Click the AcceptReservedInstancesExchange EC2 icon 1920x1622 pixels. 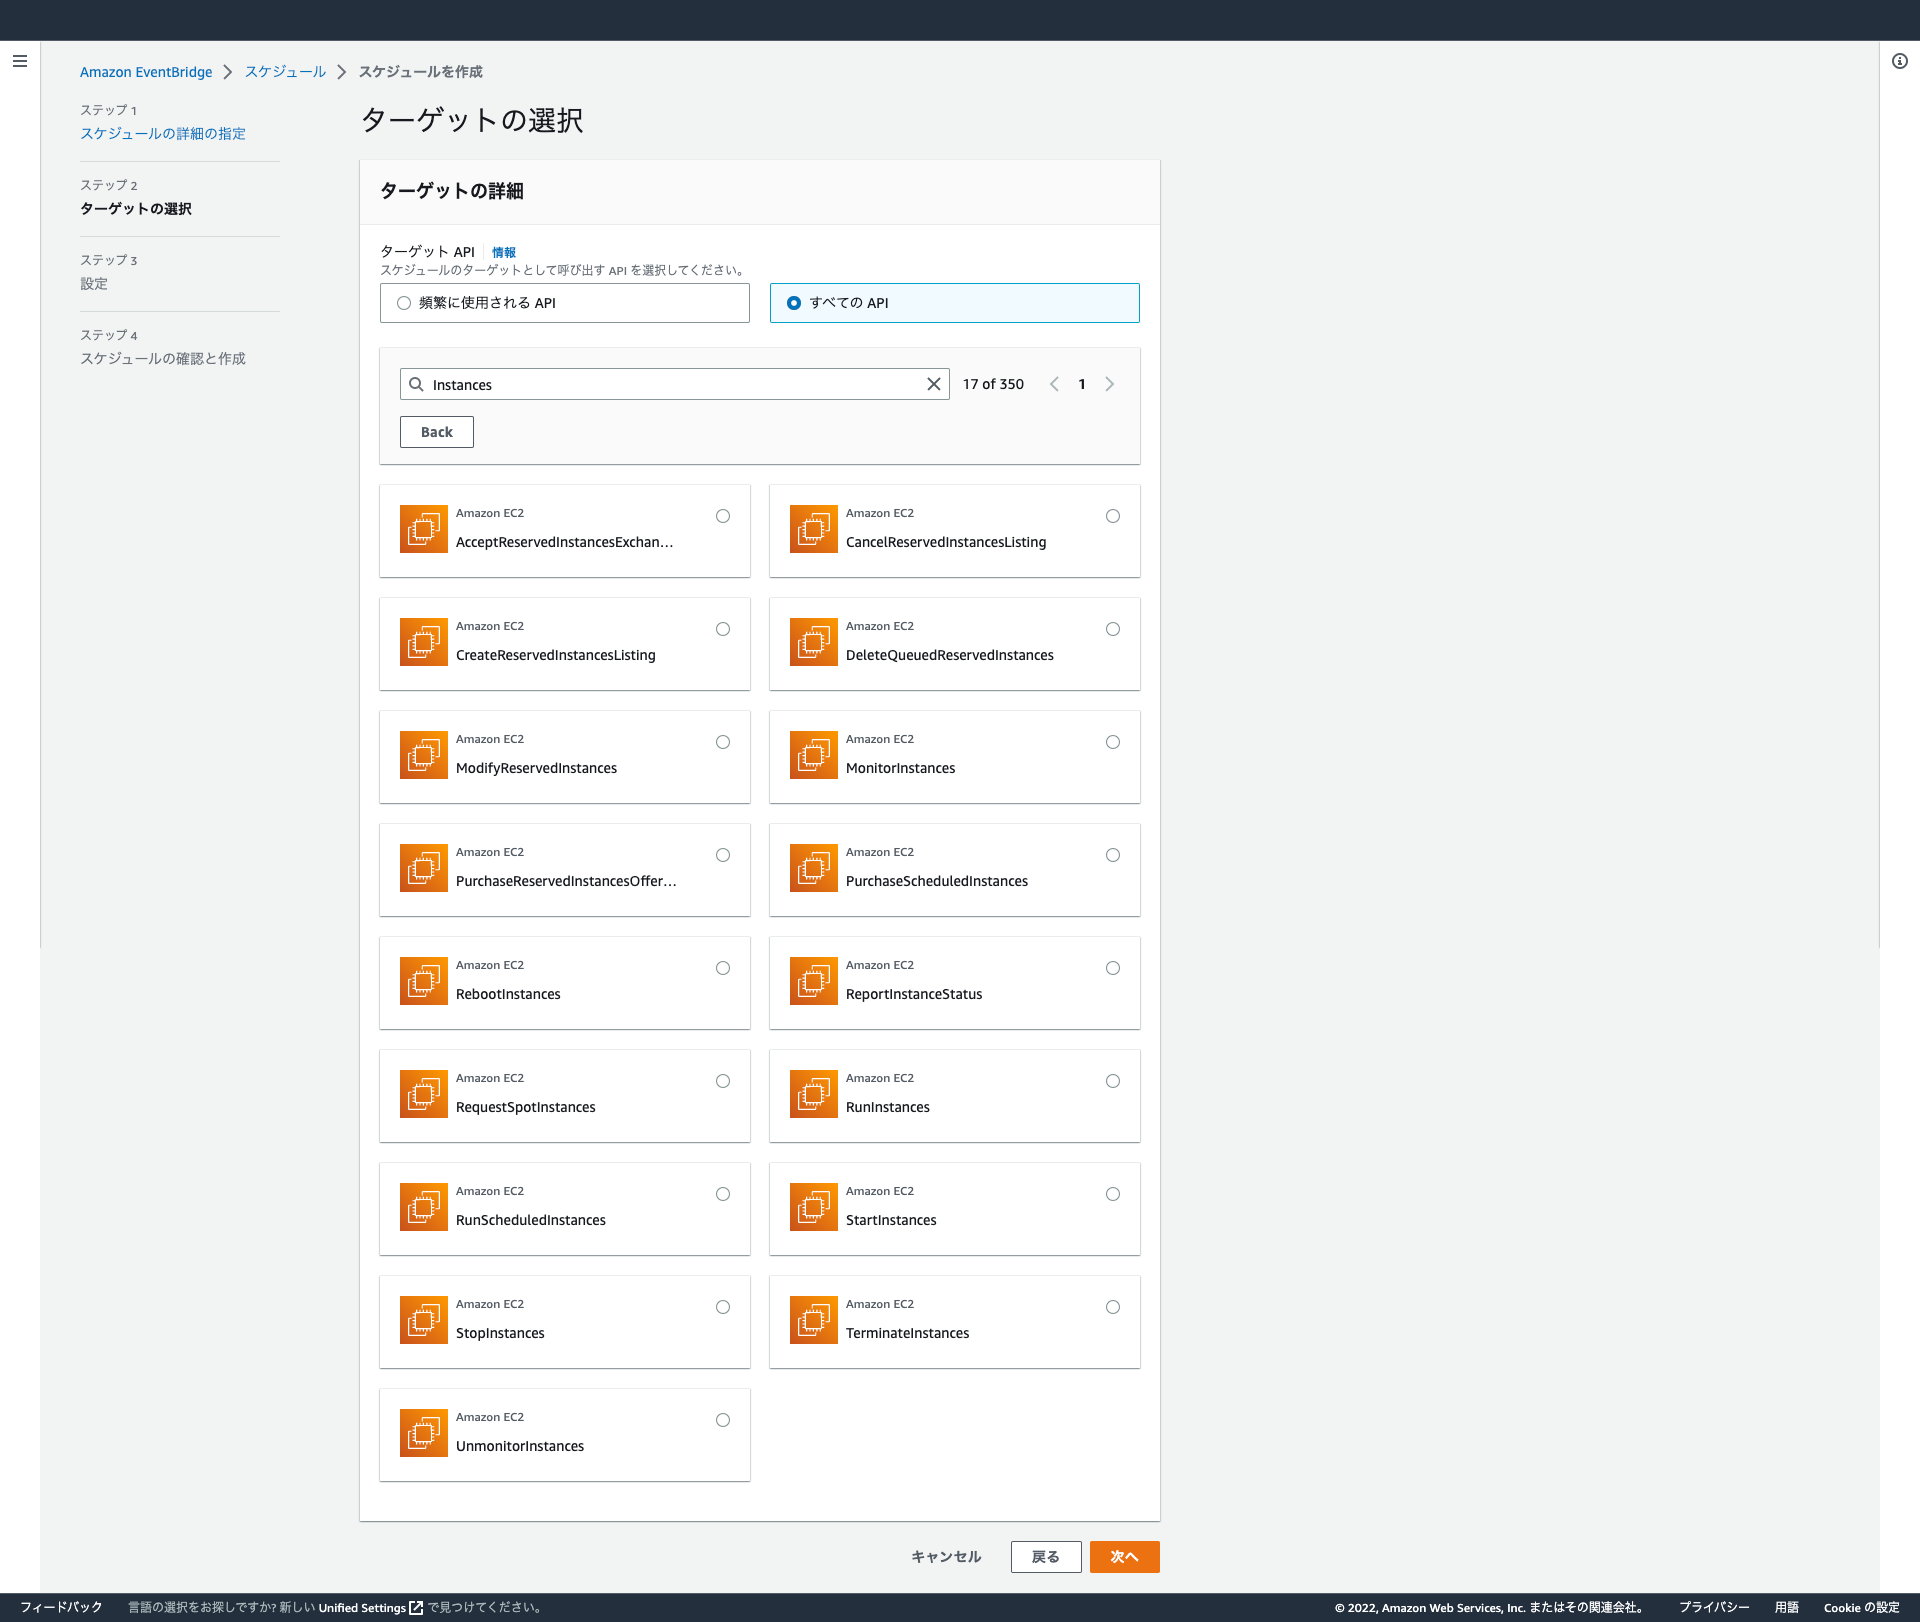(424, 529)
